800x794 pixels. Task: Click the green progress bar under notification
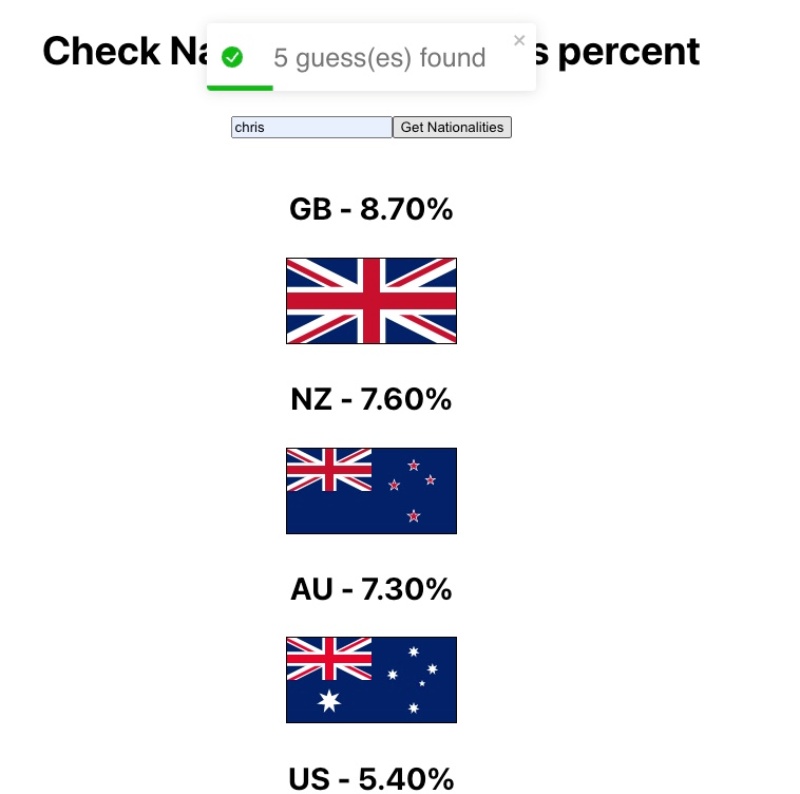coord(239,86)
